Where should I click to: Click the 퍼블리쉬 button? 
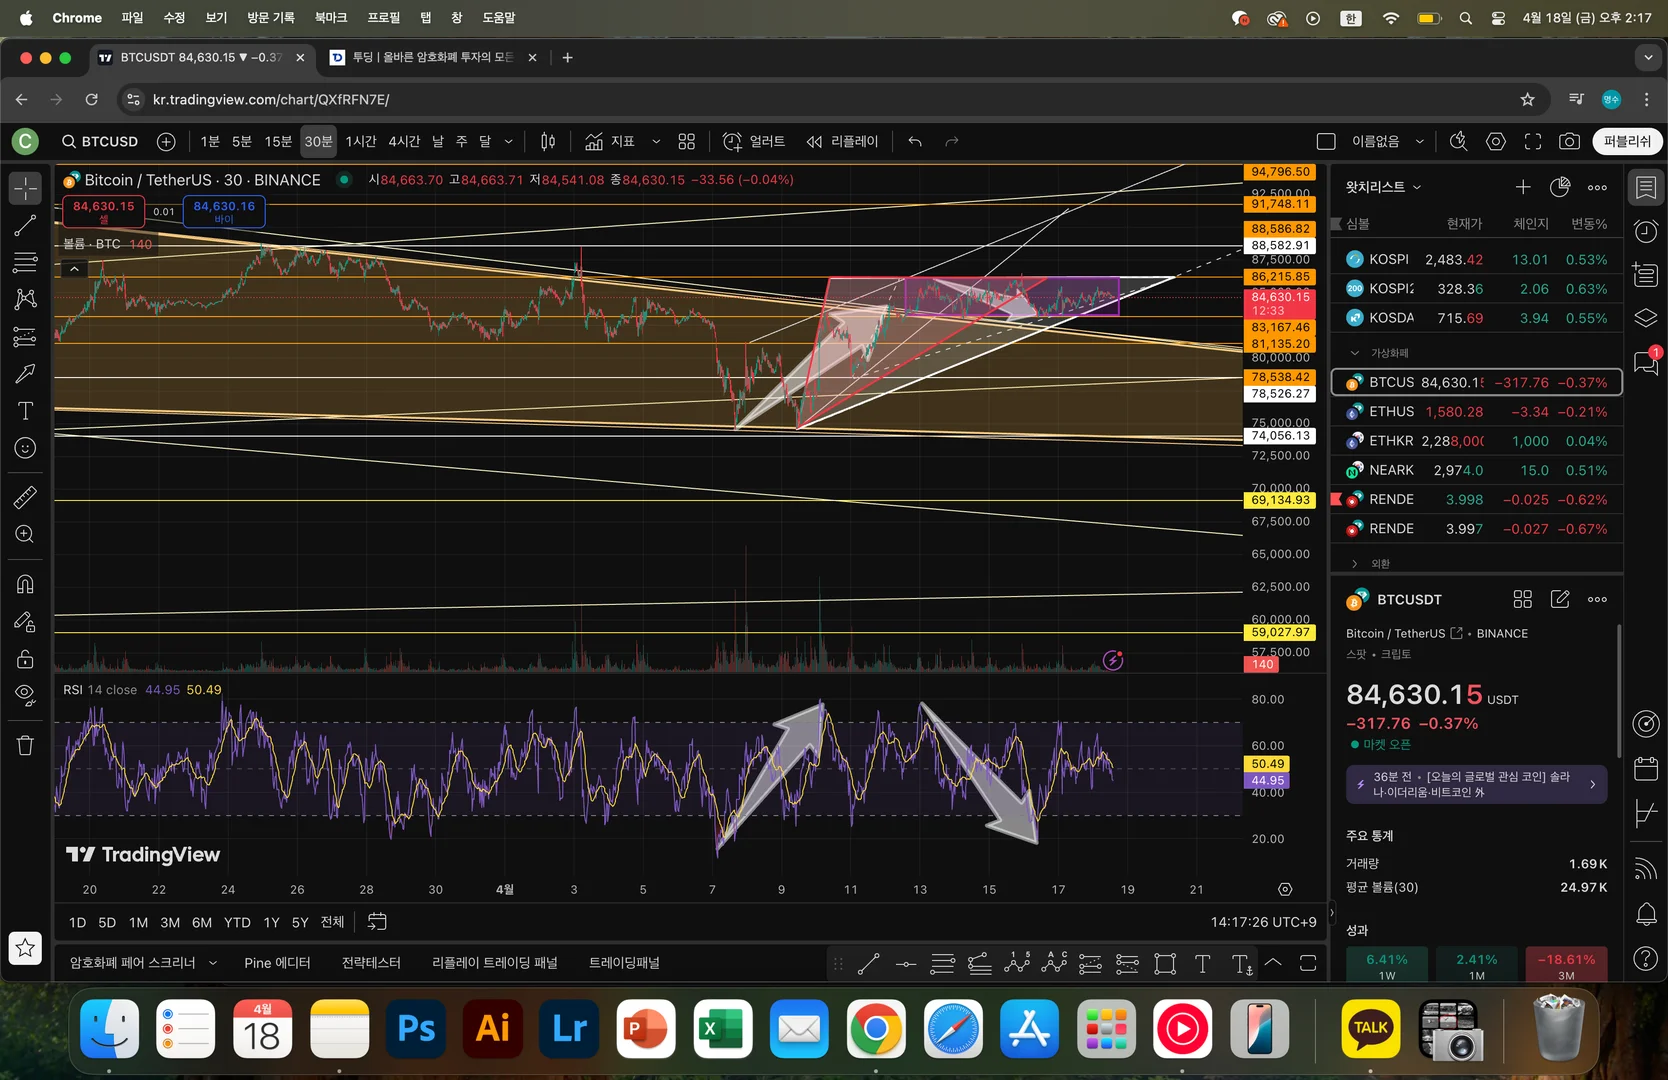1627,142
